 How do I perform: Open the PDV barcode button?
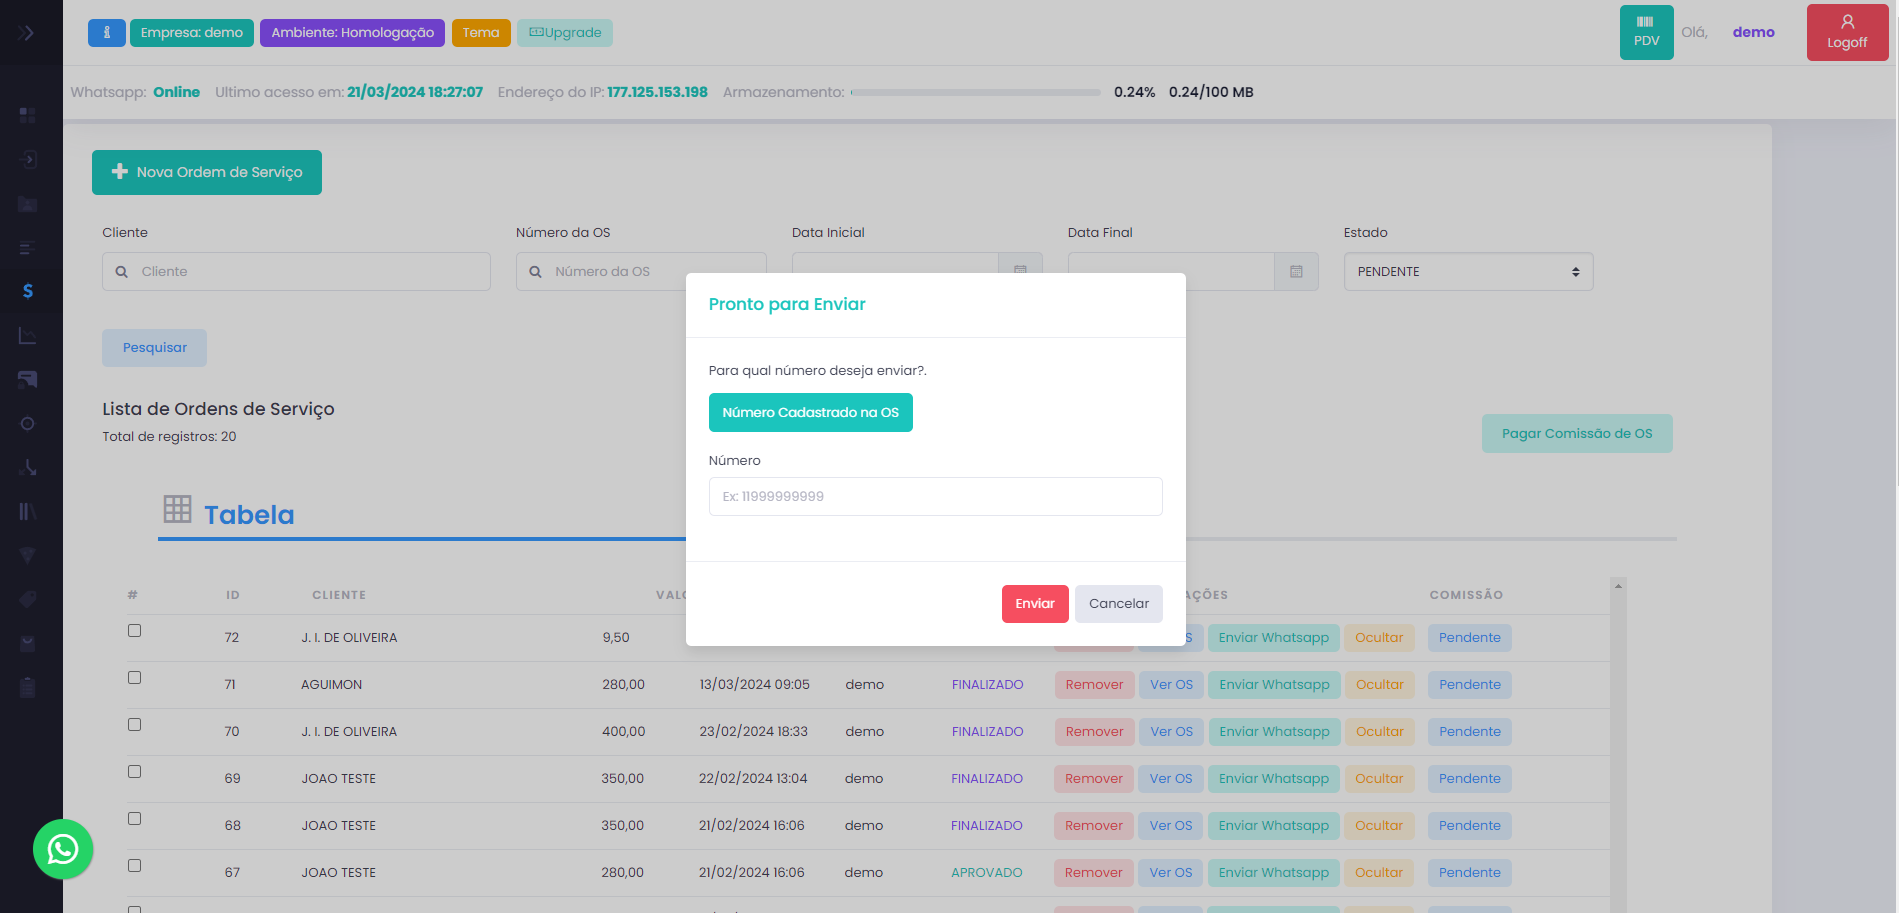point(1646,32)
